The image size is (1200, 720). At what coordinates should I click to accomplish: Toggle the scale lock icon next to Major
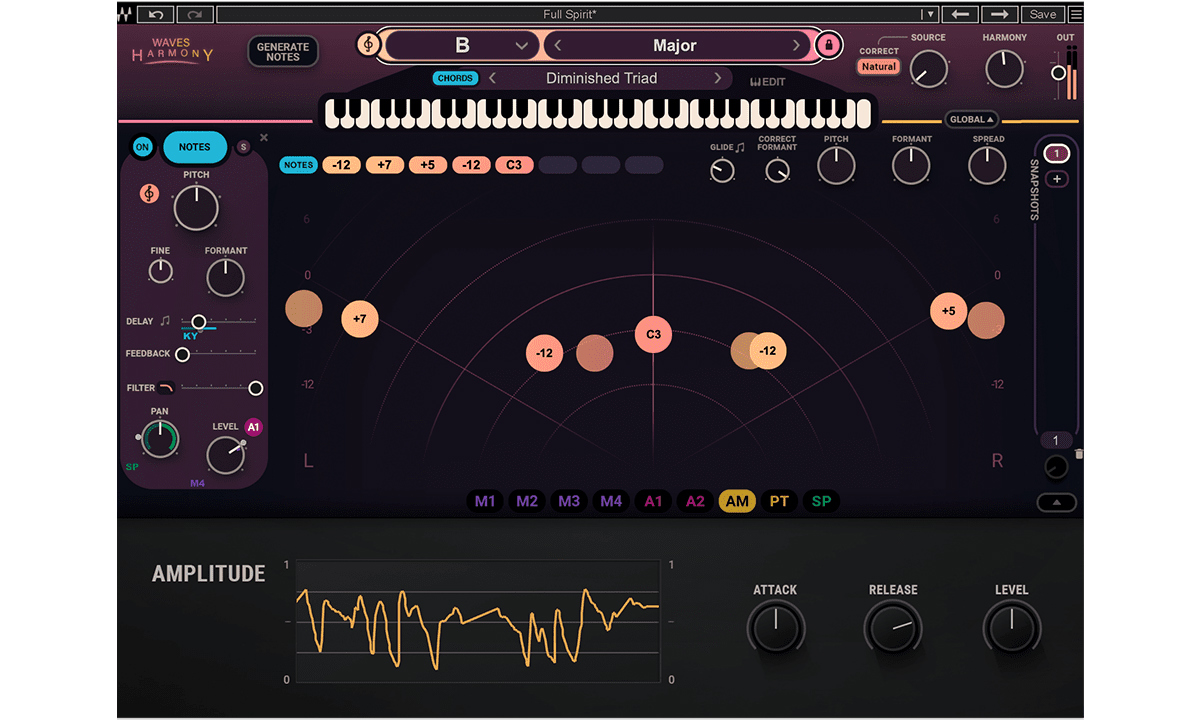click(828, 45)
